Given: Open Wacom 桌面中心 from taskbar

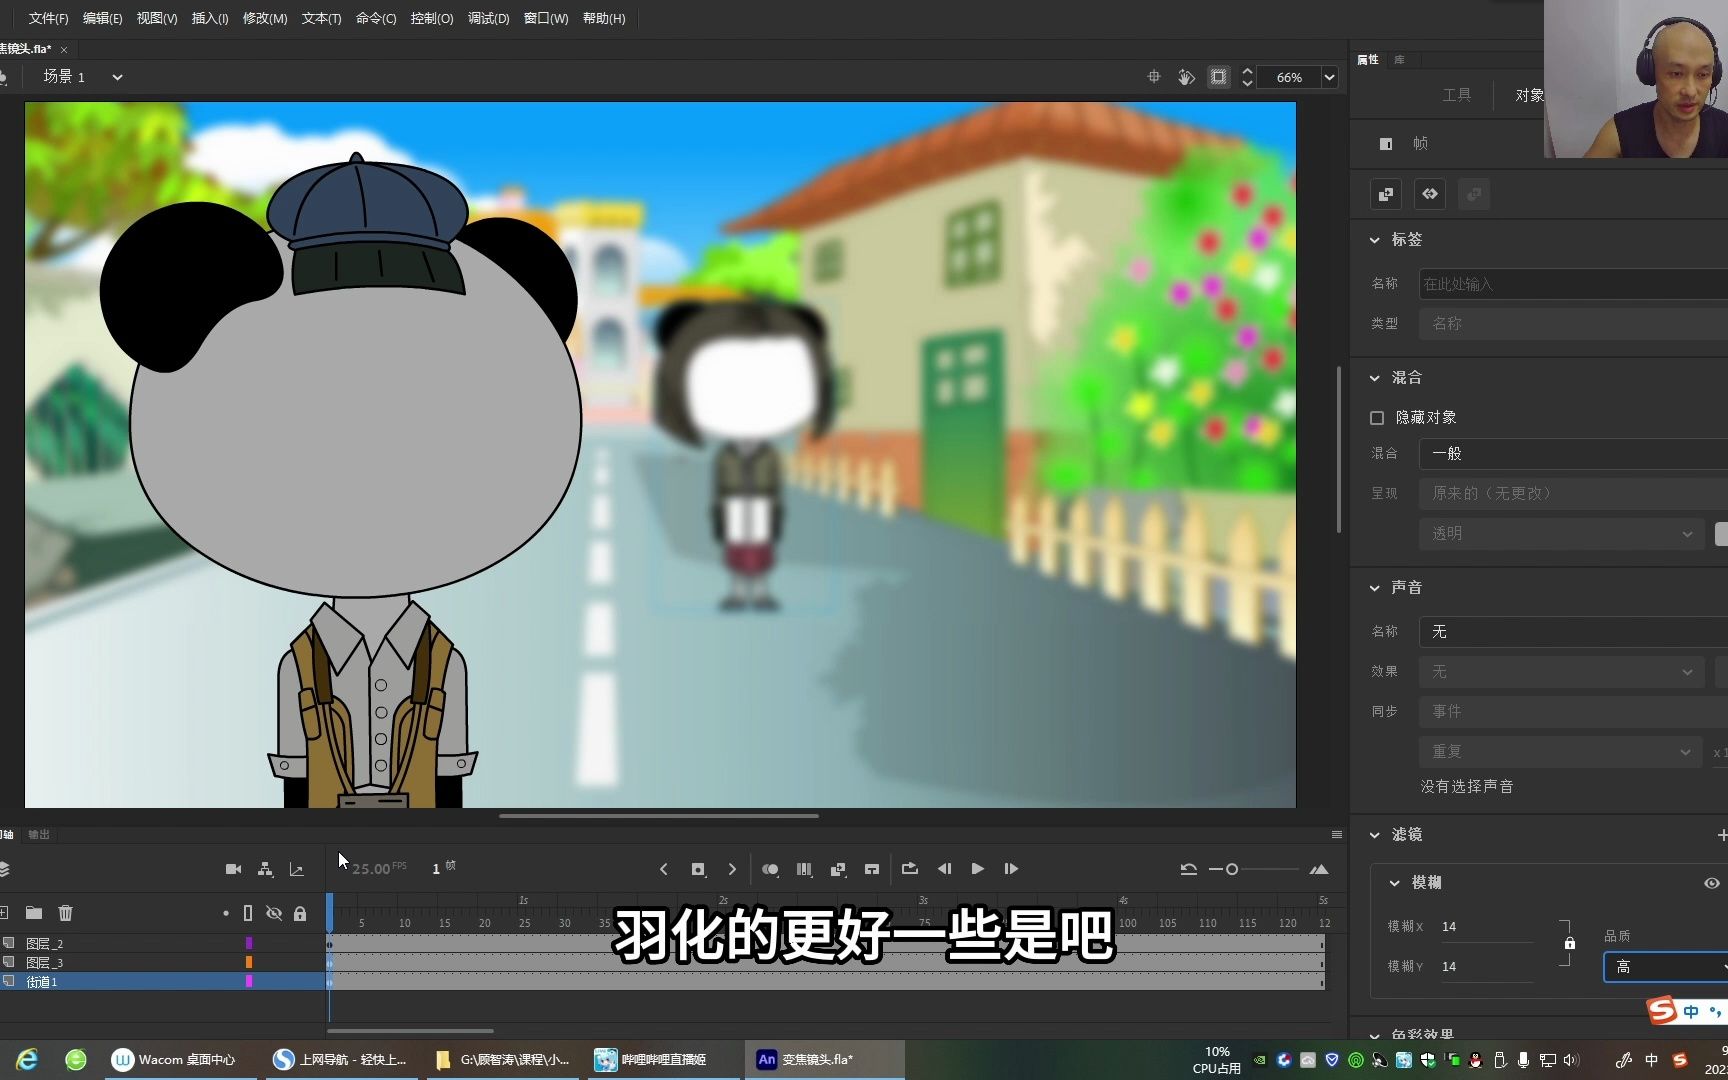Looking at the screenshot, I should click(175, 1060).
